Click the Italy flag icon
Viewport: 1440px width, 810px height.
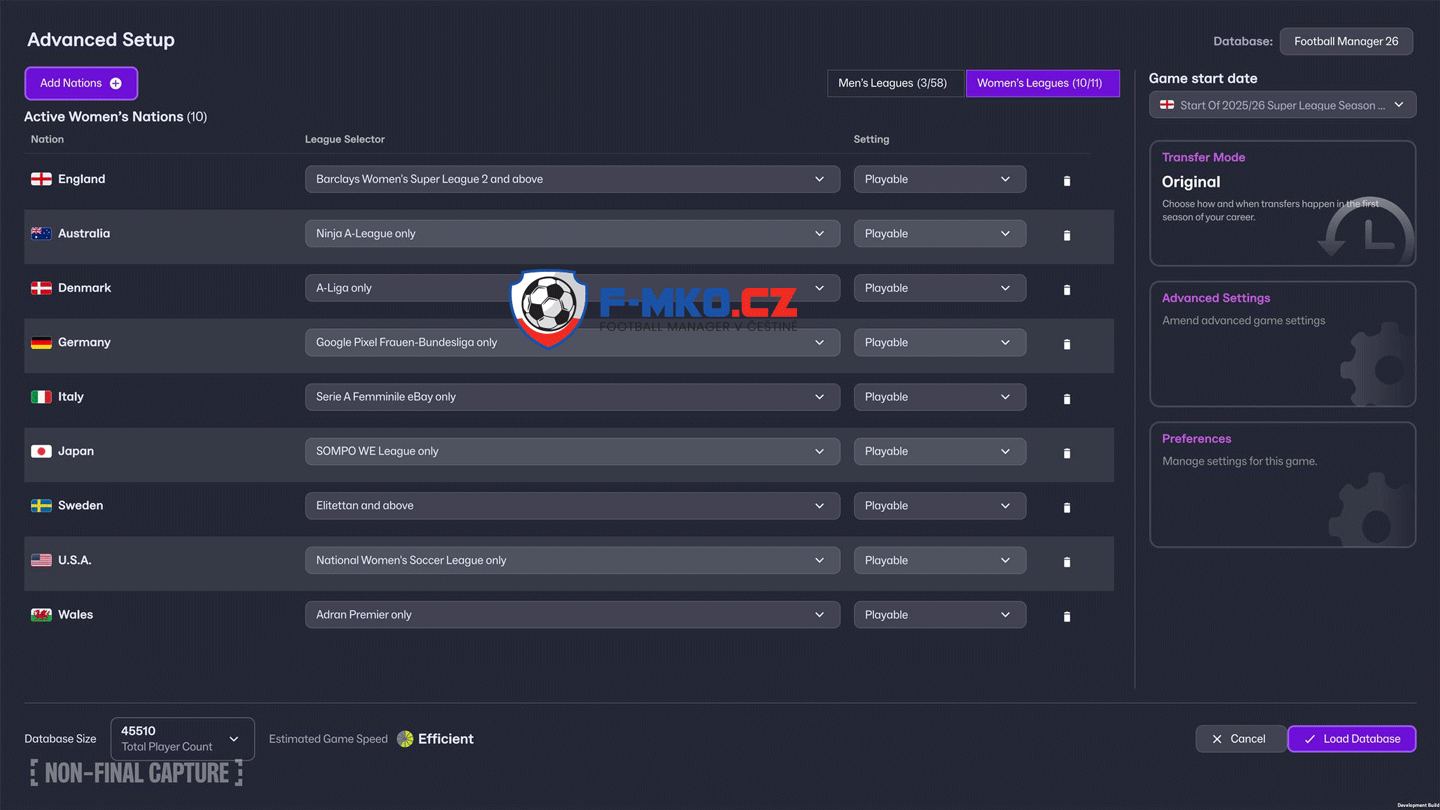pos(41,397)
